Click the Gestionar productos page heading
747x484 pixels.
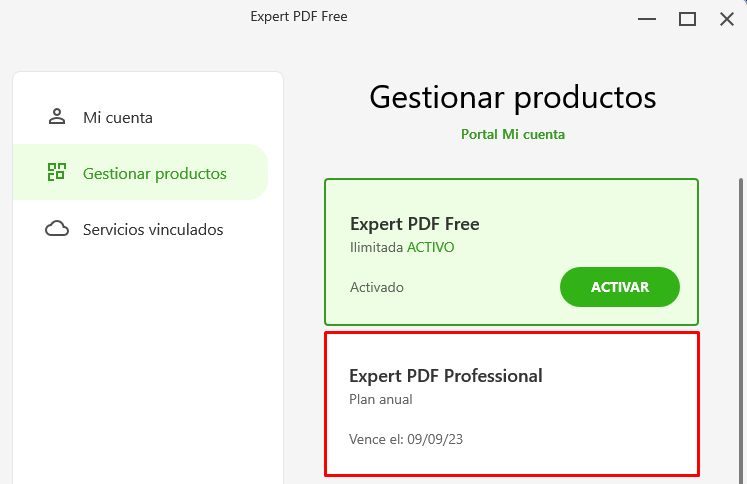pos(513,98)
